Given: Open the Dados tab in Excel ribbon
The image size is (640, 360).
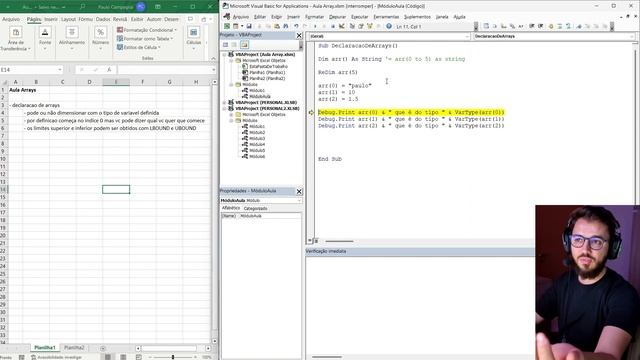Looking at the screenshot, I should [103, 19].
